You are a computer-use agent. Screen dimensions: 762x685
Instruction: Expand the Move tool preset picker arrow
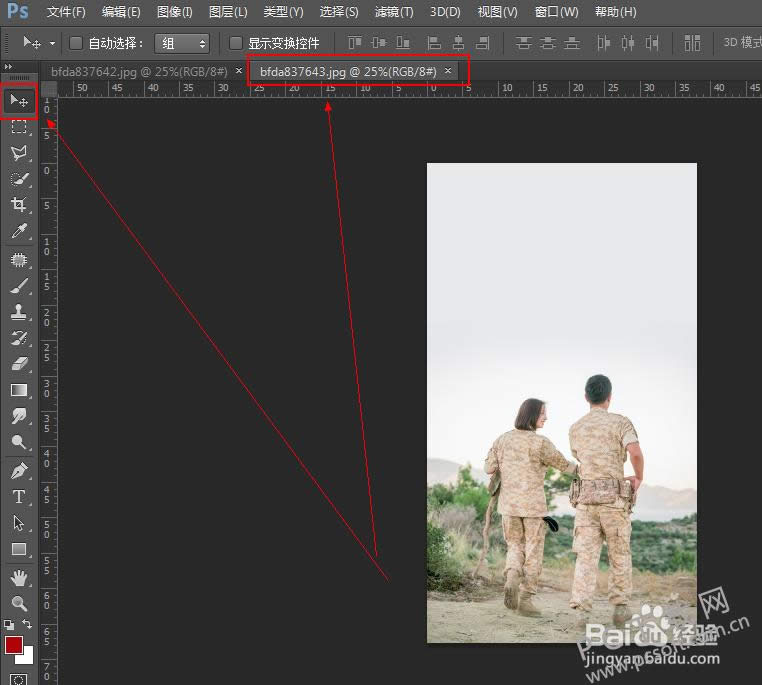[x=52, y=44]
